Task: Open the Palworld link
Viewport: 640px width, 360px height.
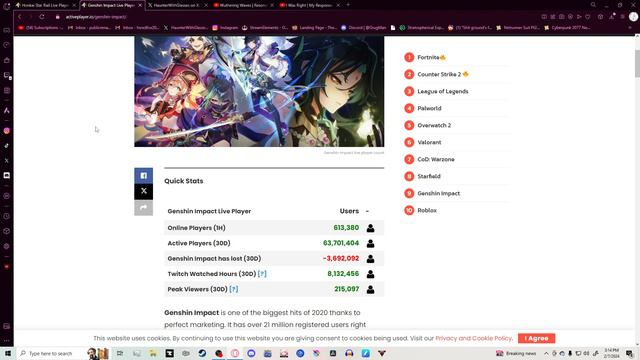Action: pos(429,108)
